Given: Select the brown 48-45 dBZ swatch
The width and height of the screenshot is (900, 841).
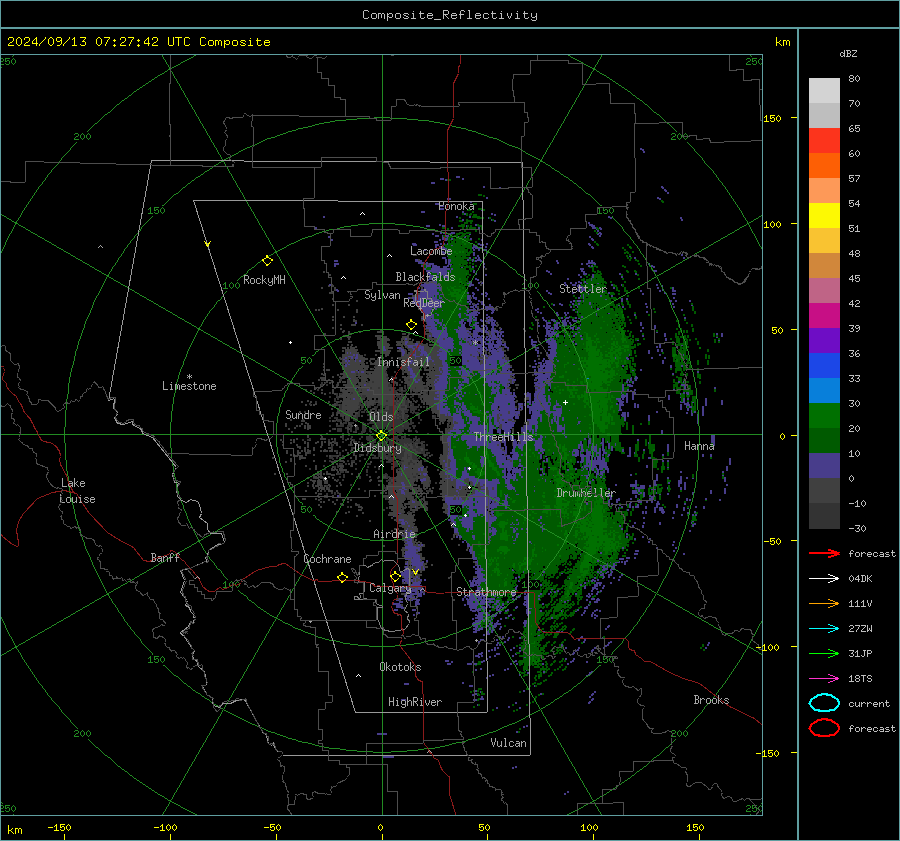Looking at the screenshot, I should point(824,266).
